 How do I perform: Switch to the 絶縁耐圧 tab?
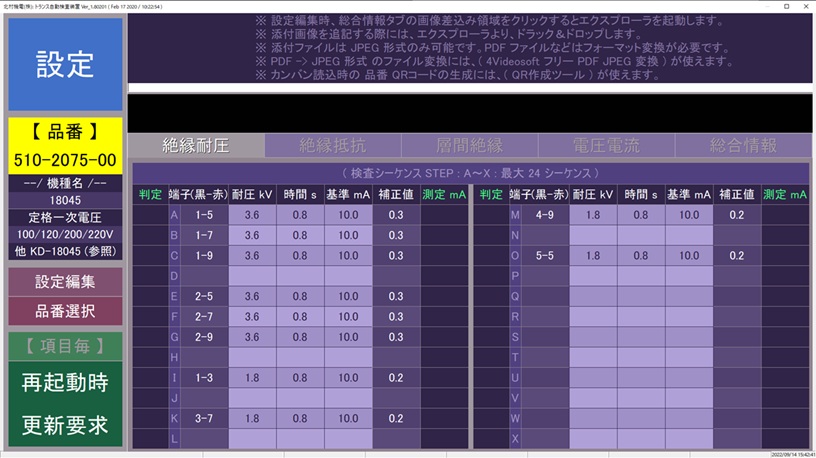coord(196,145)
